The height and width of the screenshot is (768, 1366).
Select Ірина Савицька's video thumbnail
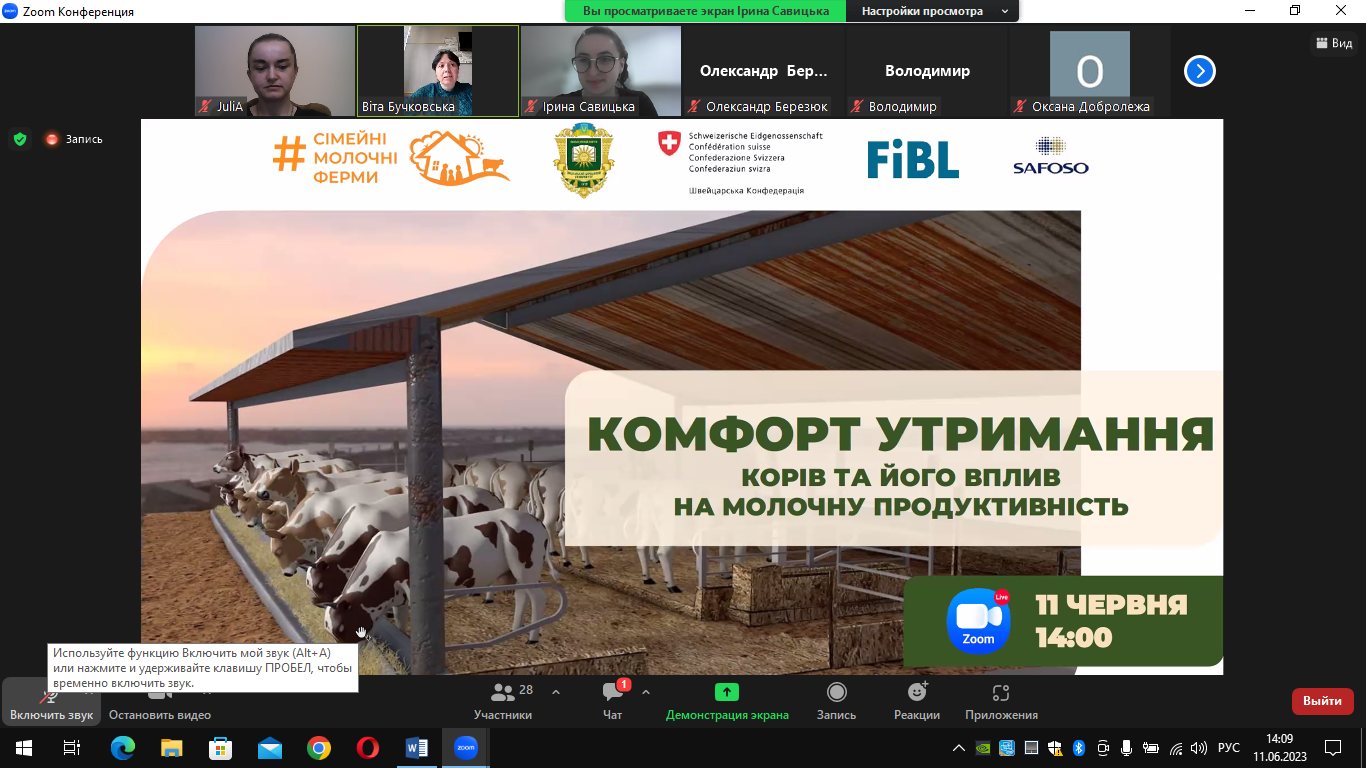pyautogui.click(x=601, y=70)
